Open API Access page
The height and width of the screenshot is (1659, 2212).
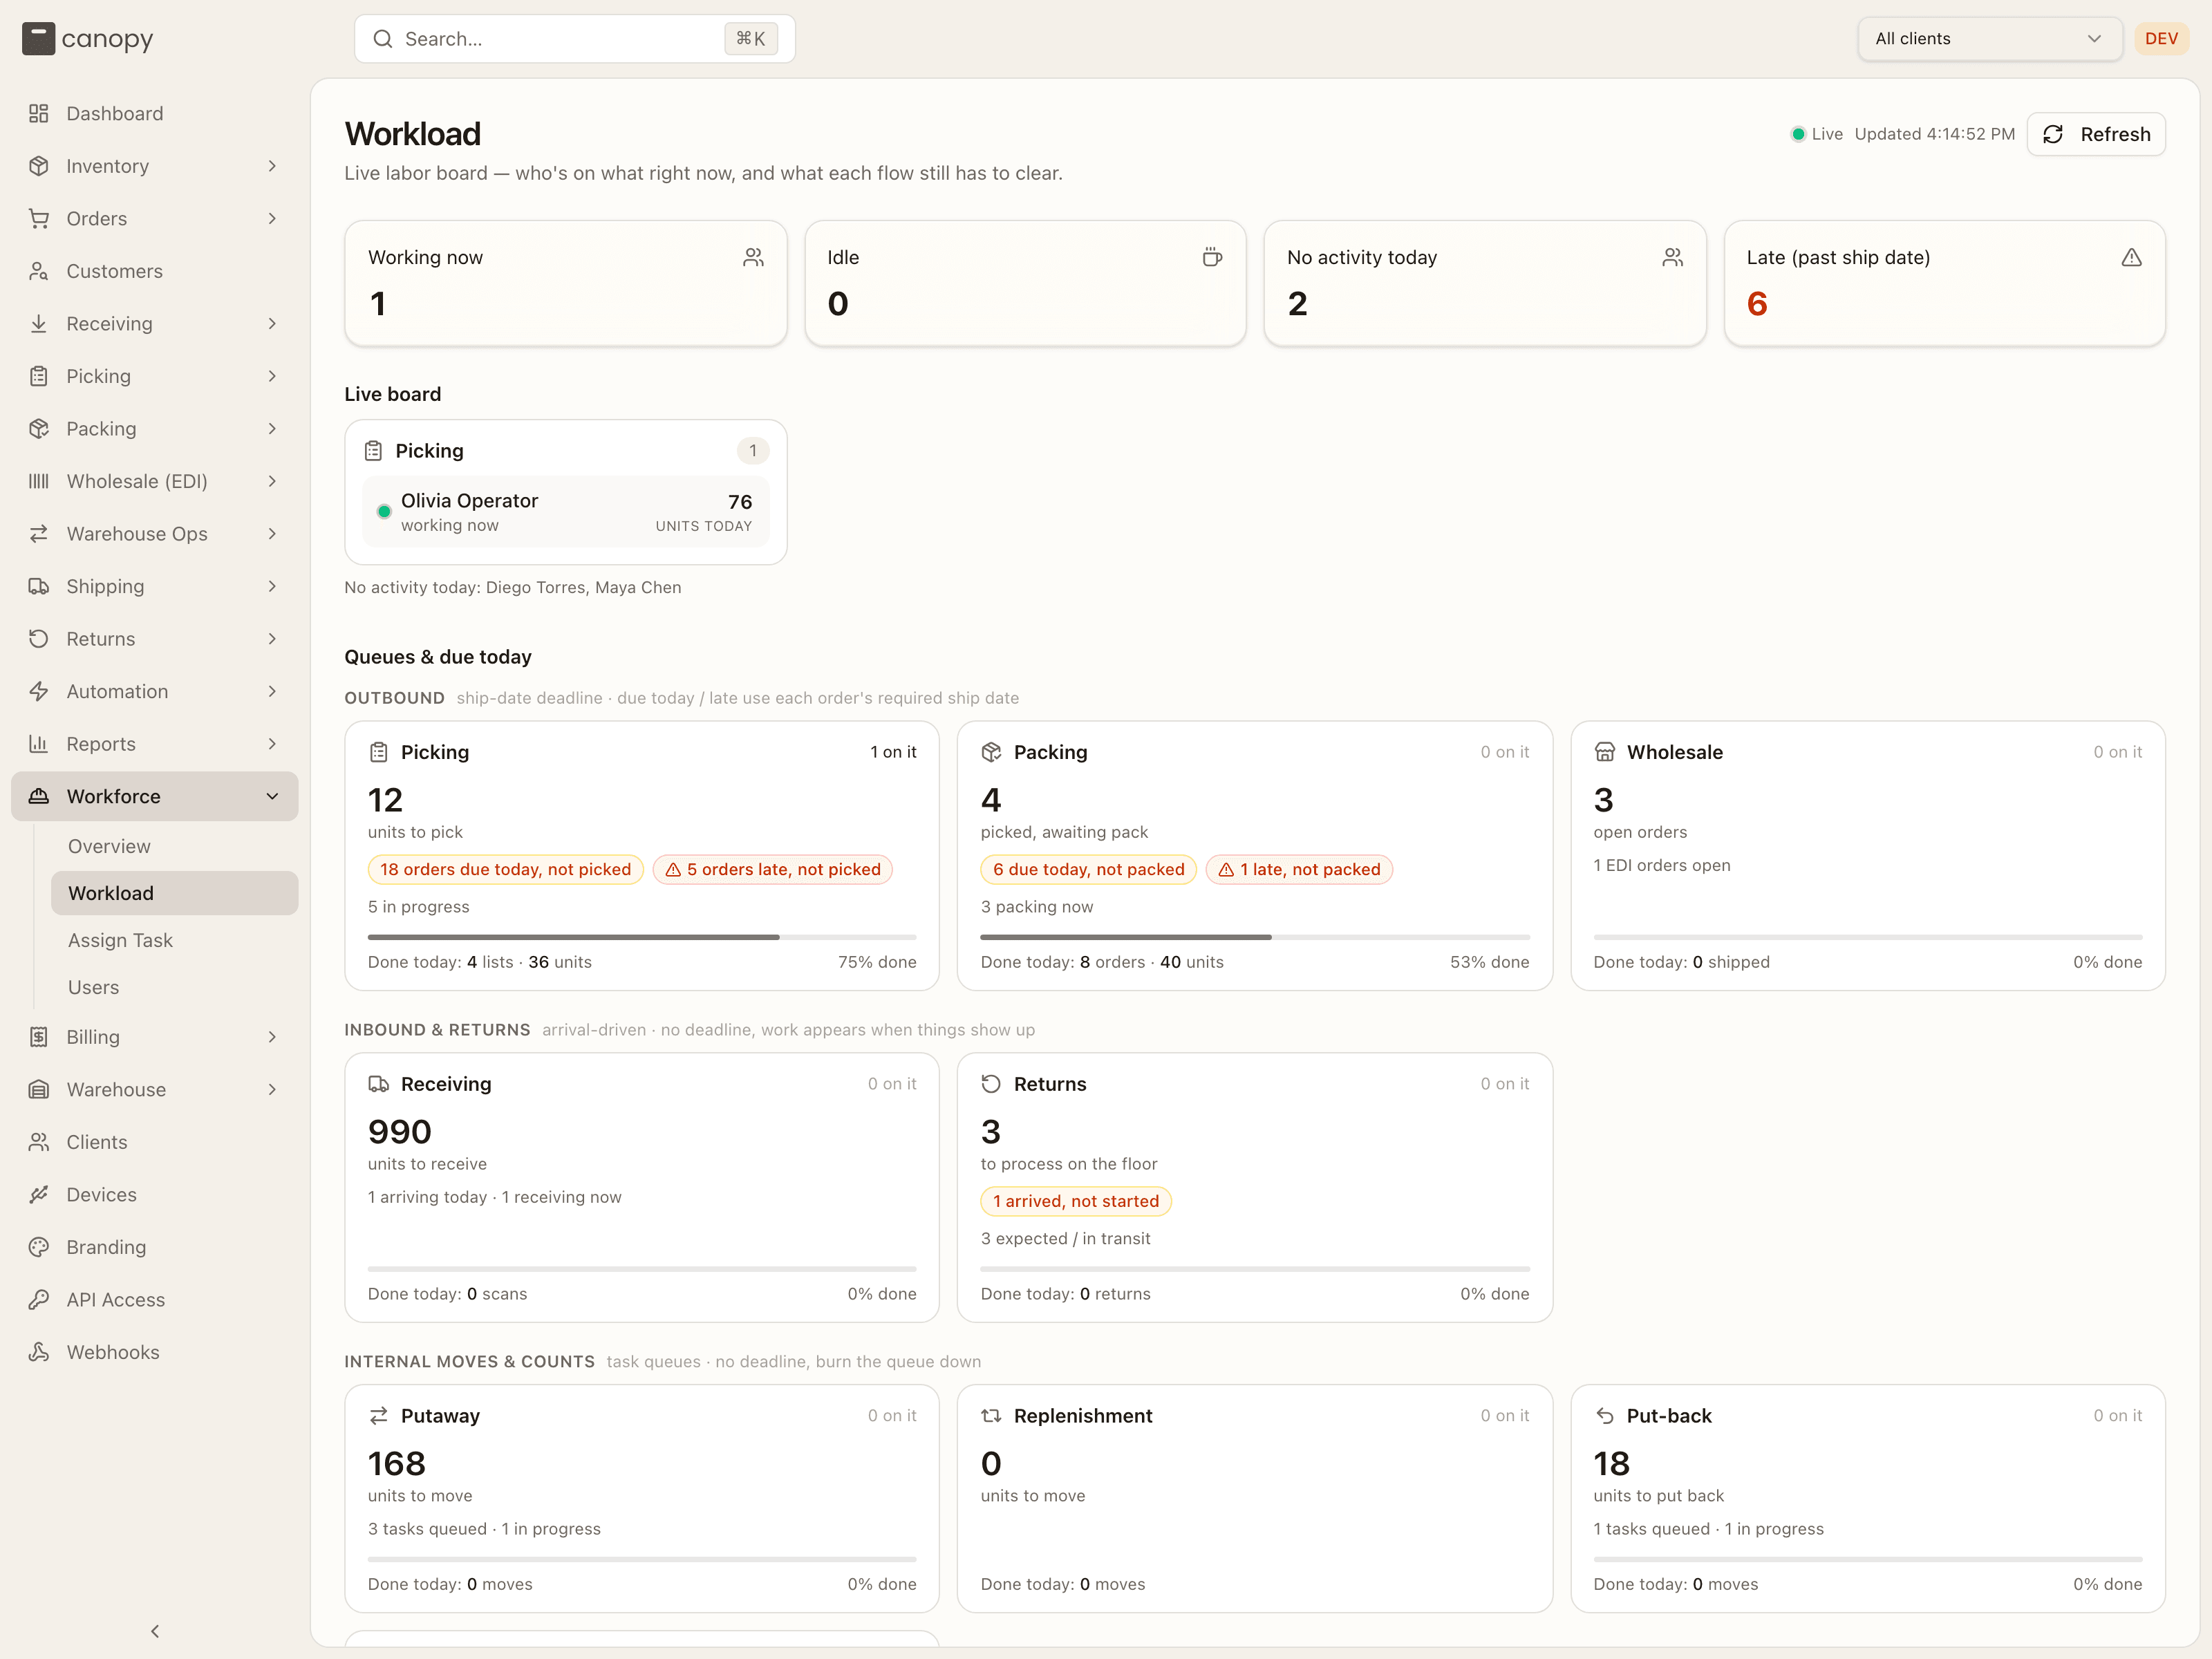point(154,1299)
